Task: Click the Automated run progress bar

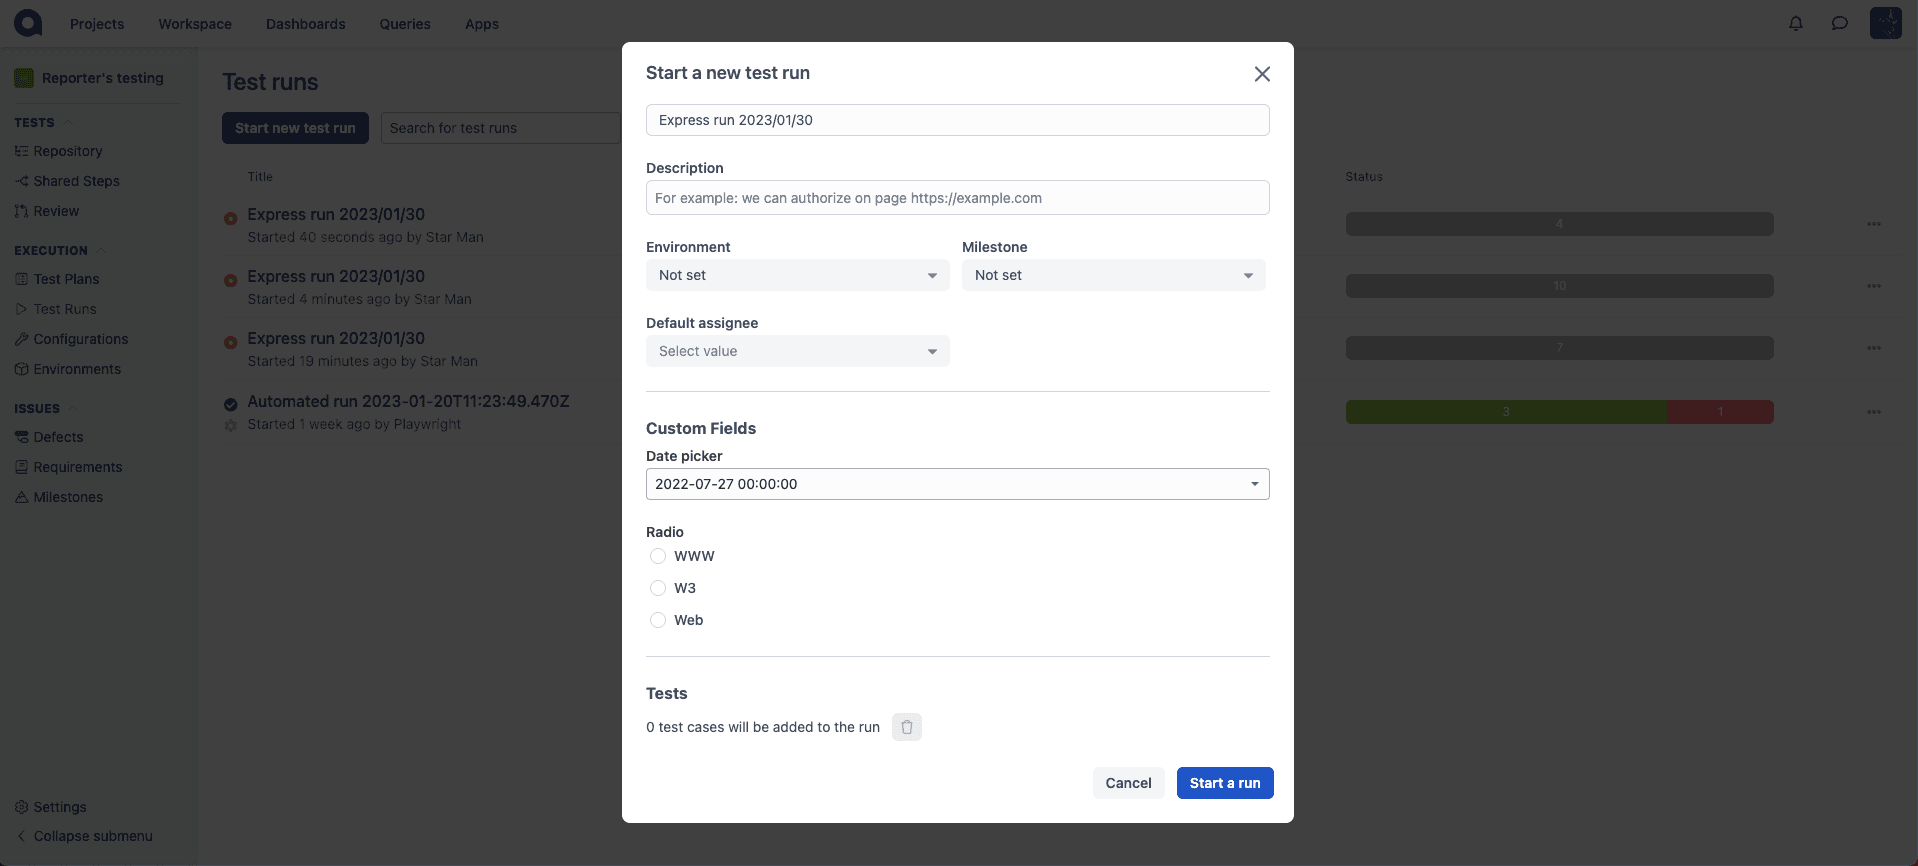Action: click(1559, 412)
